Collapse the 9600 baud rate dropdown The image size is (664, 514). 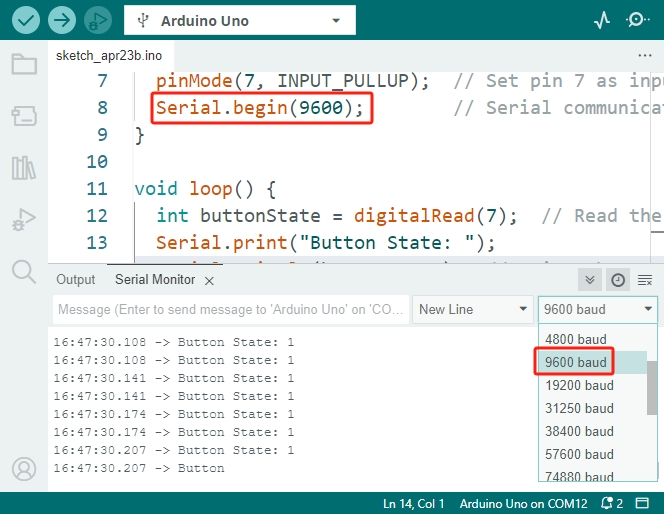[x=598, y=310]
